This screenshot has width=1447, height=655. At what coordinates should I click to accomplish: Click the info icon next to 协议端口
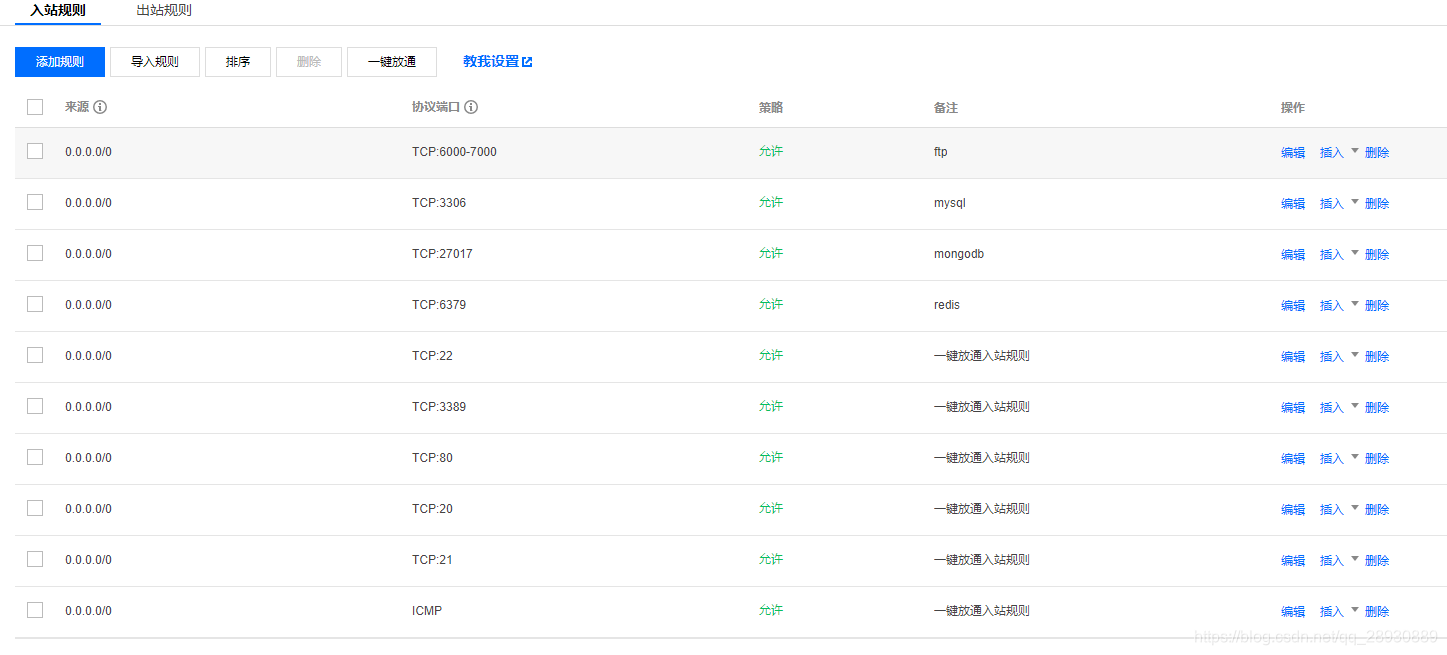[x=471, y=107]
